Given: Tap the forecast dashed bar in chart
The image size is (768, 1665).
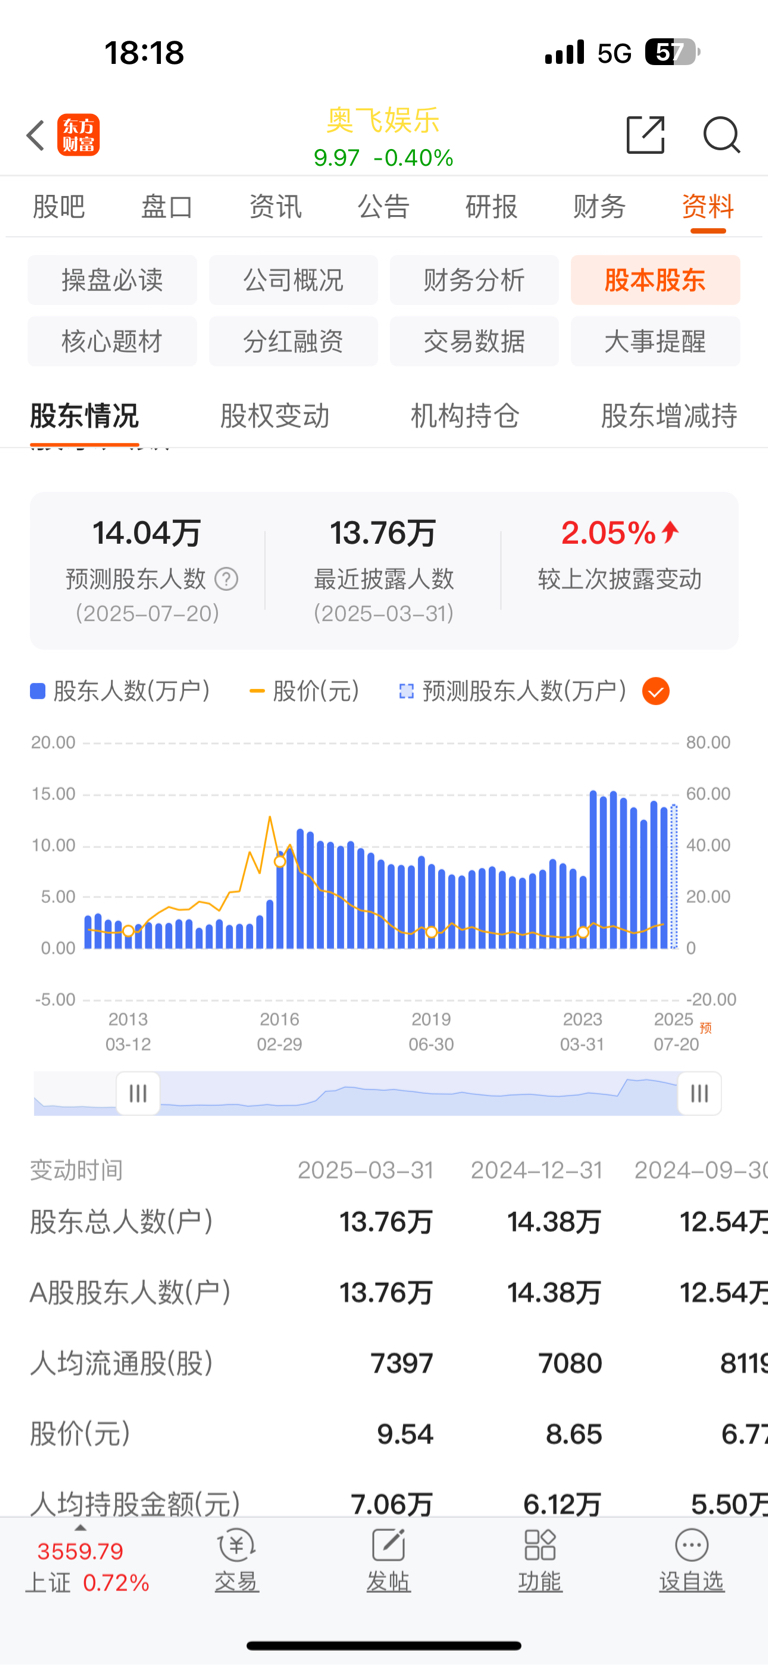Looking at the screenshot, I should tap(674, 876).
